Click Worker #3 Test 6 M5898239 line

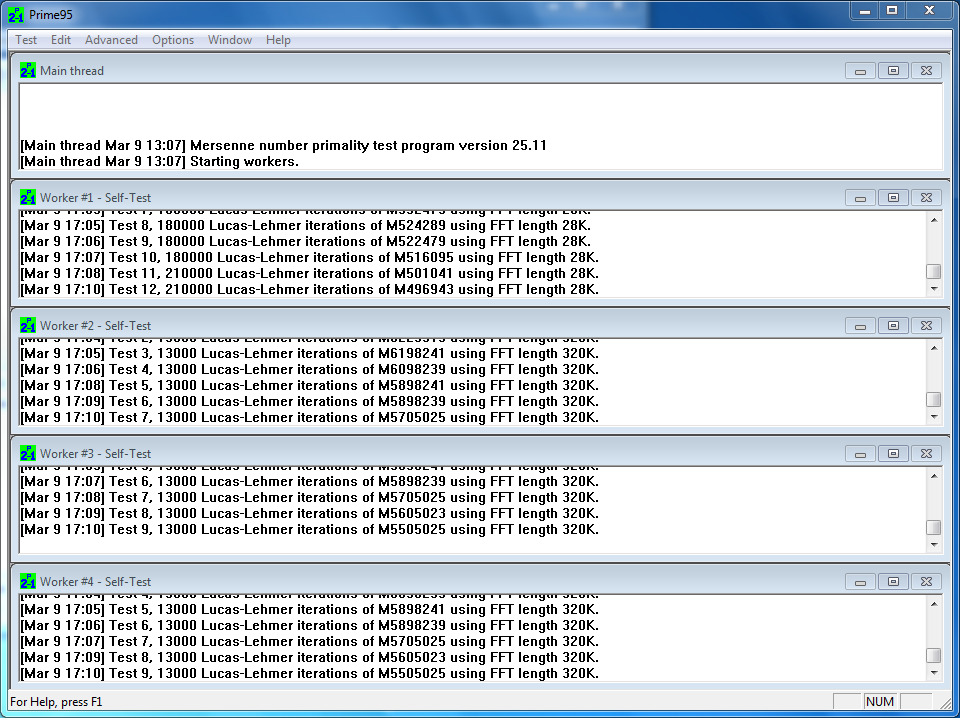[309, 481]
